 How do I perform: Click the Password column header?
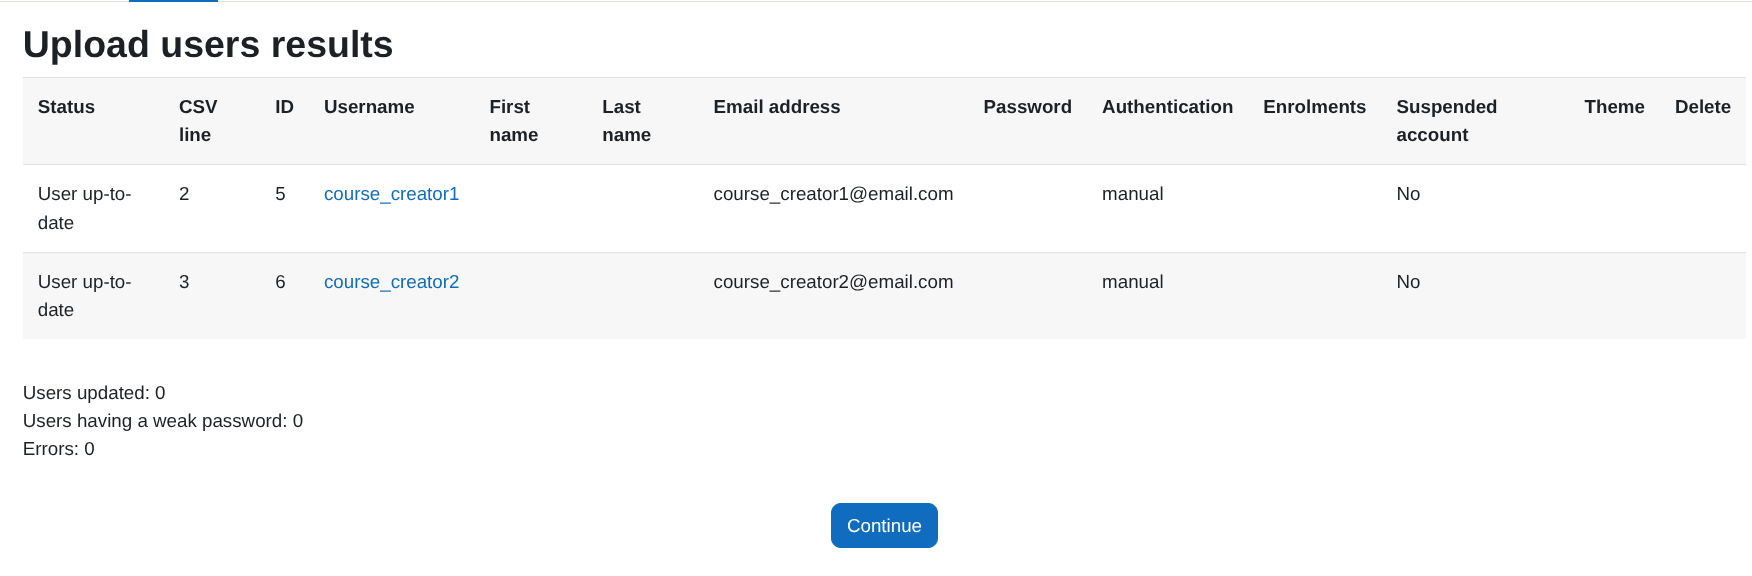coord(1028,107)
